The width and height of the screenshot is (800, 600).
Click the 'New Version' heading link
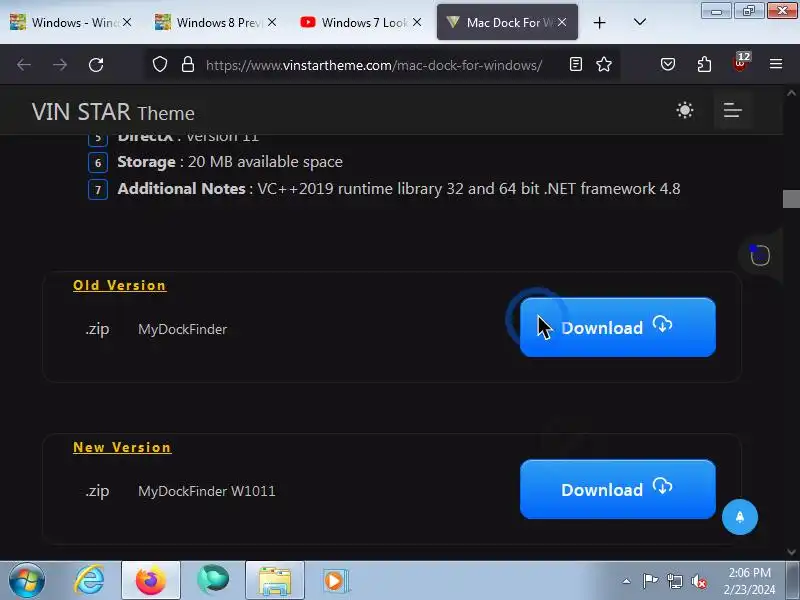coord(122,447)
